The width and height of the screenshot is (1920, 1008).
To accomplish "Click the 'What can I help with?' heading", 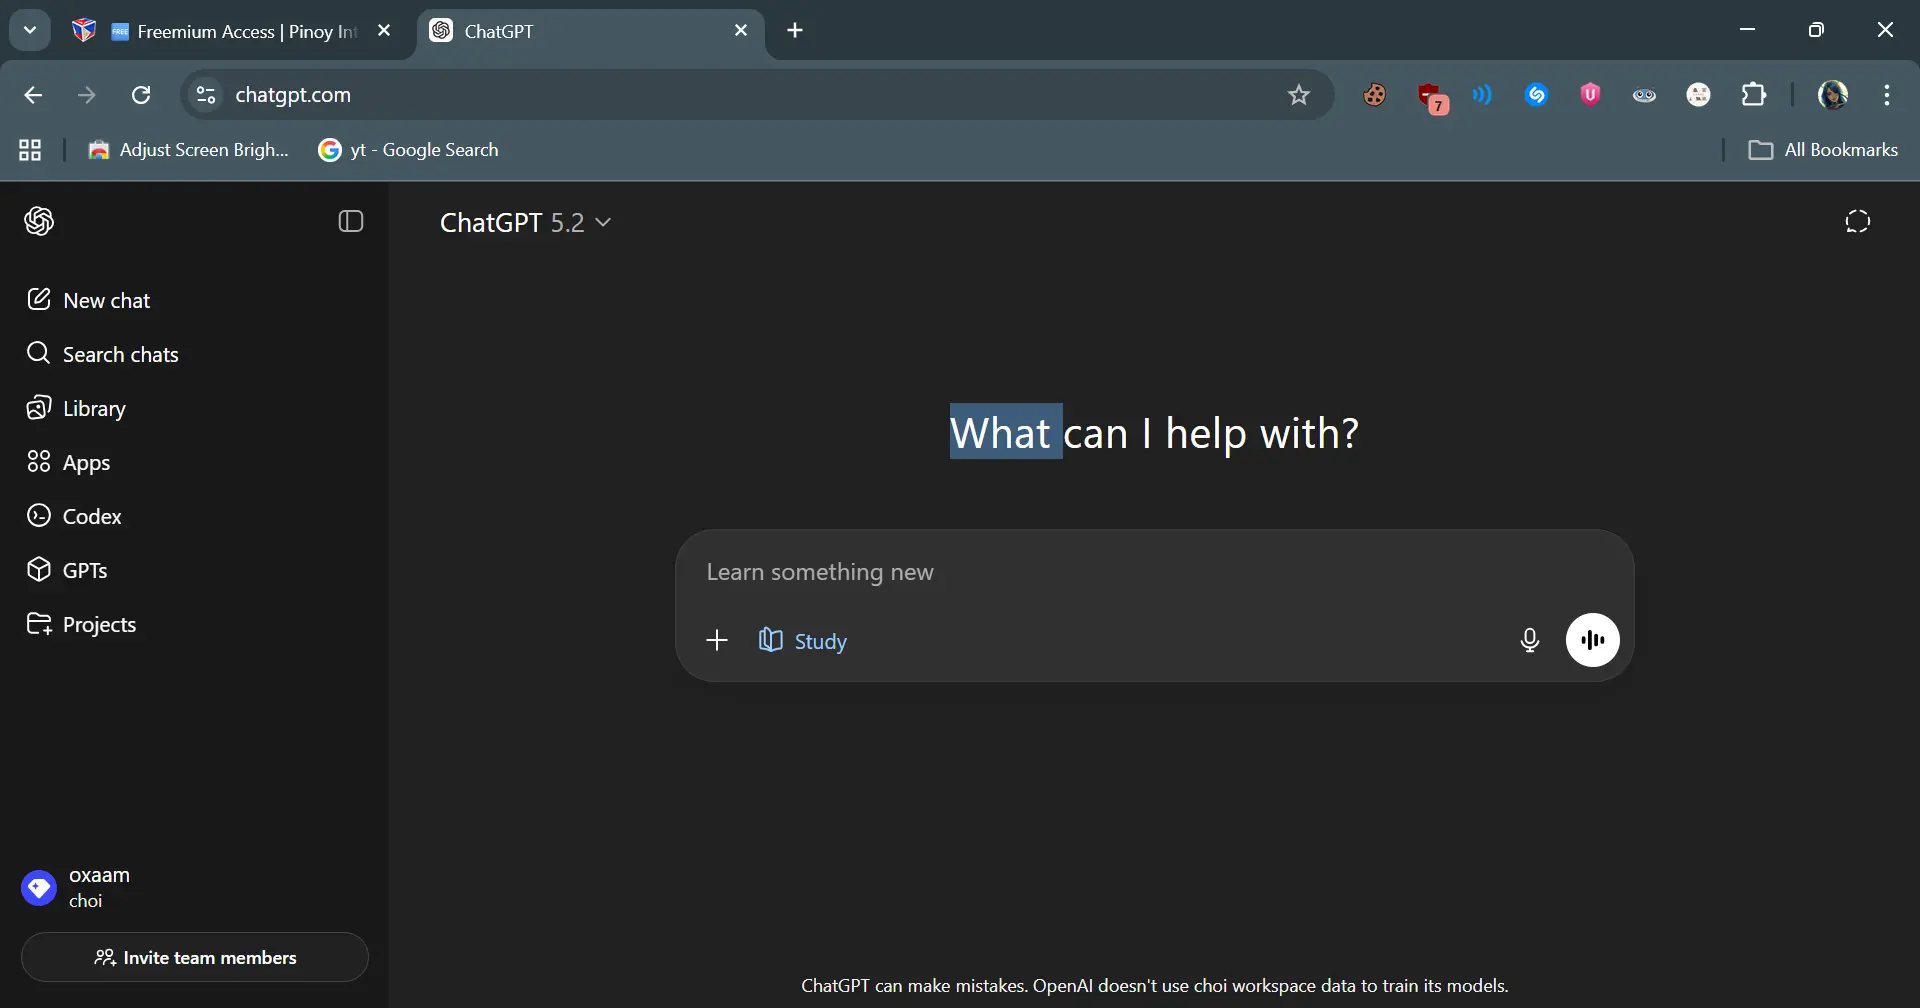I will click(x=1155, y=433).
